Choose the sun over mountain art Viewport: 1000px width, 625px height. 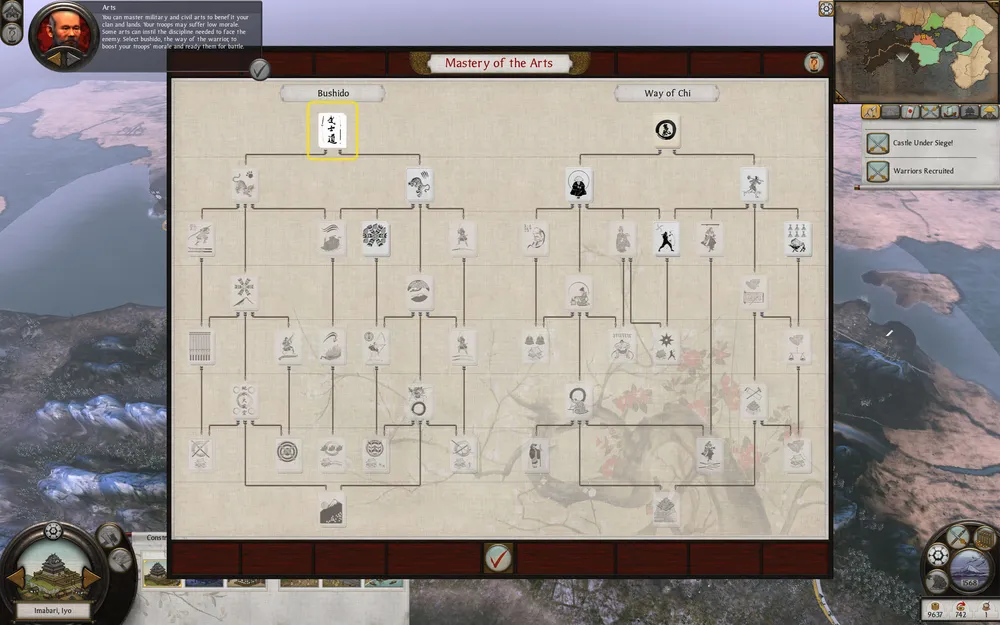click(420, 293)
